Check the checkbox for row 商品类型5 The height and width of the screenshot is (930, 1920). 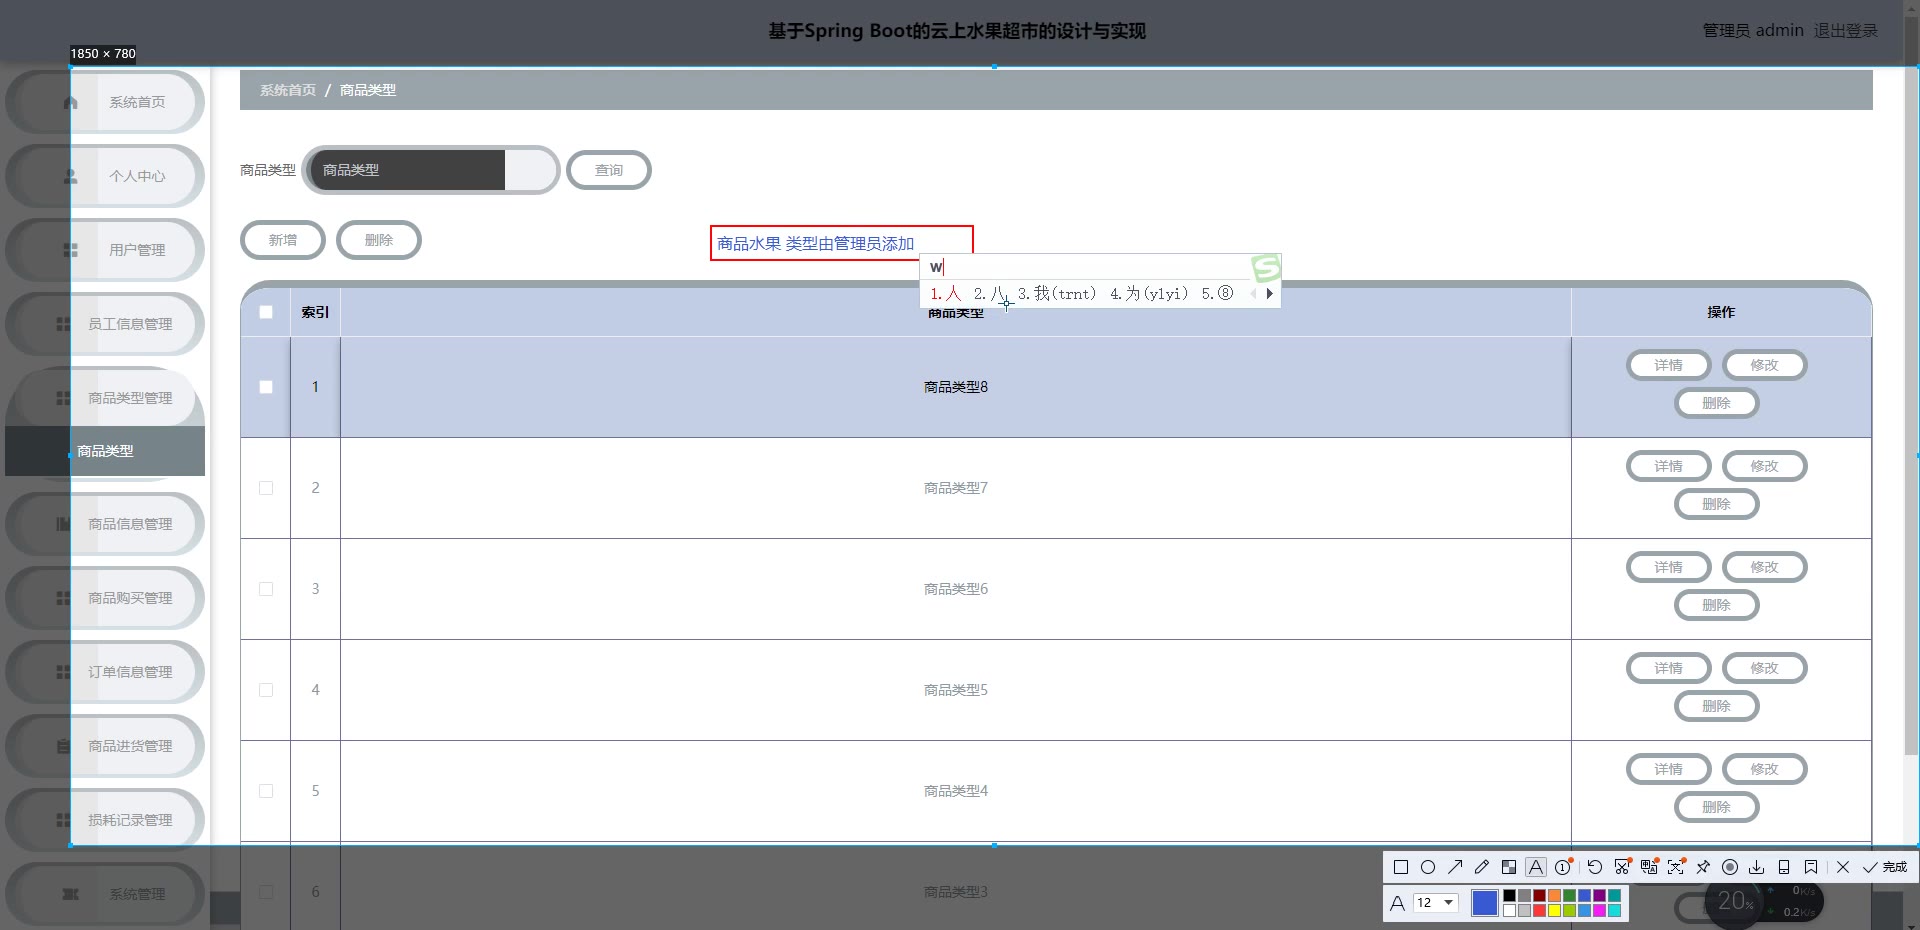[266, 690]
